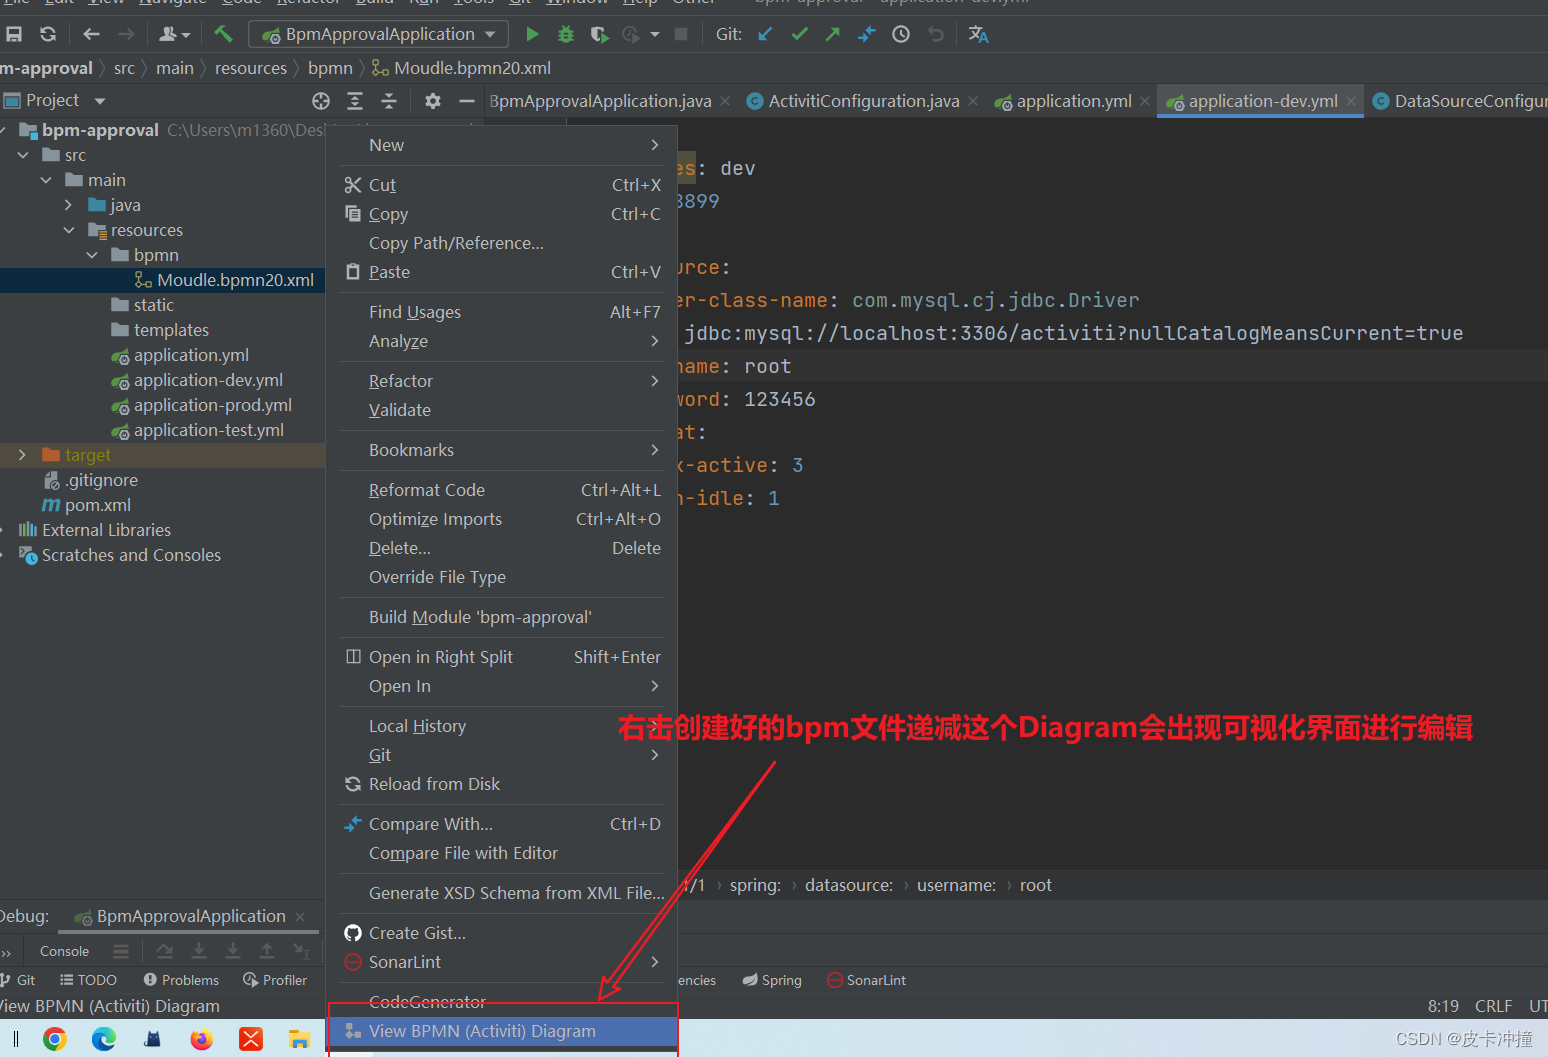Click the Build Project hammer icon
The image size is (1548, 1057).
pyautogui.click(x=223, y=34)
